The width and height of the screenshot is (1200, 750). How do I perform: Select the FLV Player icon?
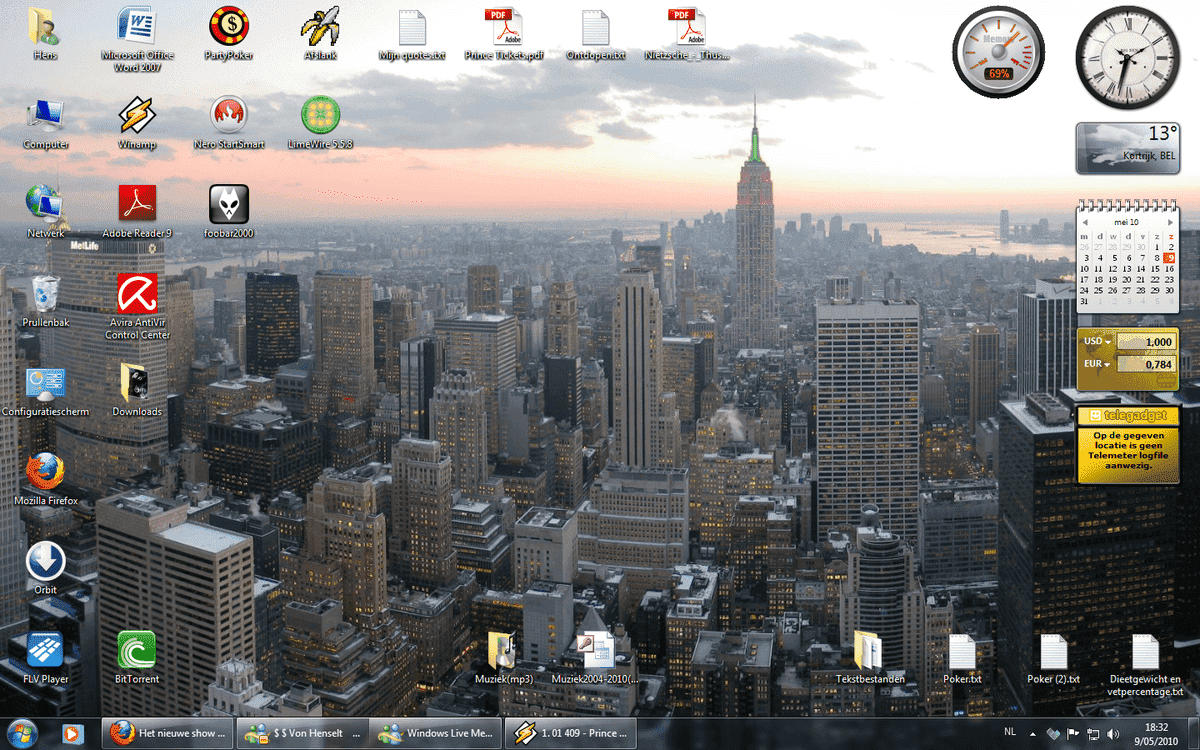(x=46, y=651)
